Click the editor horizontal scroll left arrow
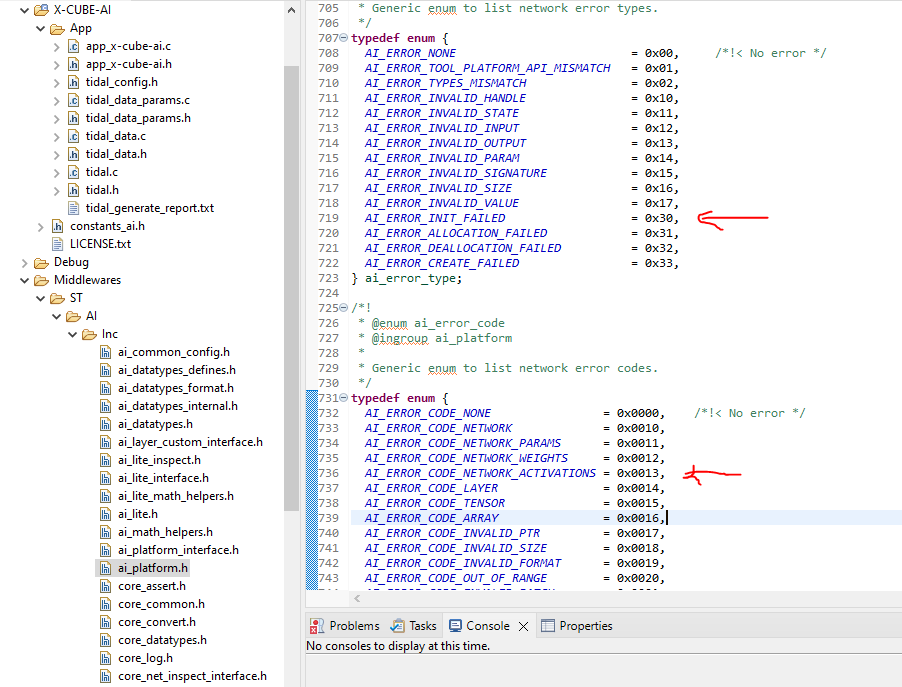The image size is (902, 687). coord(357,599)
